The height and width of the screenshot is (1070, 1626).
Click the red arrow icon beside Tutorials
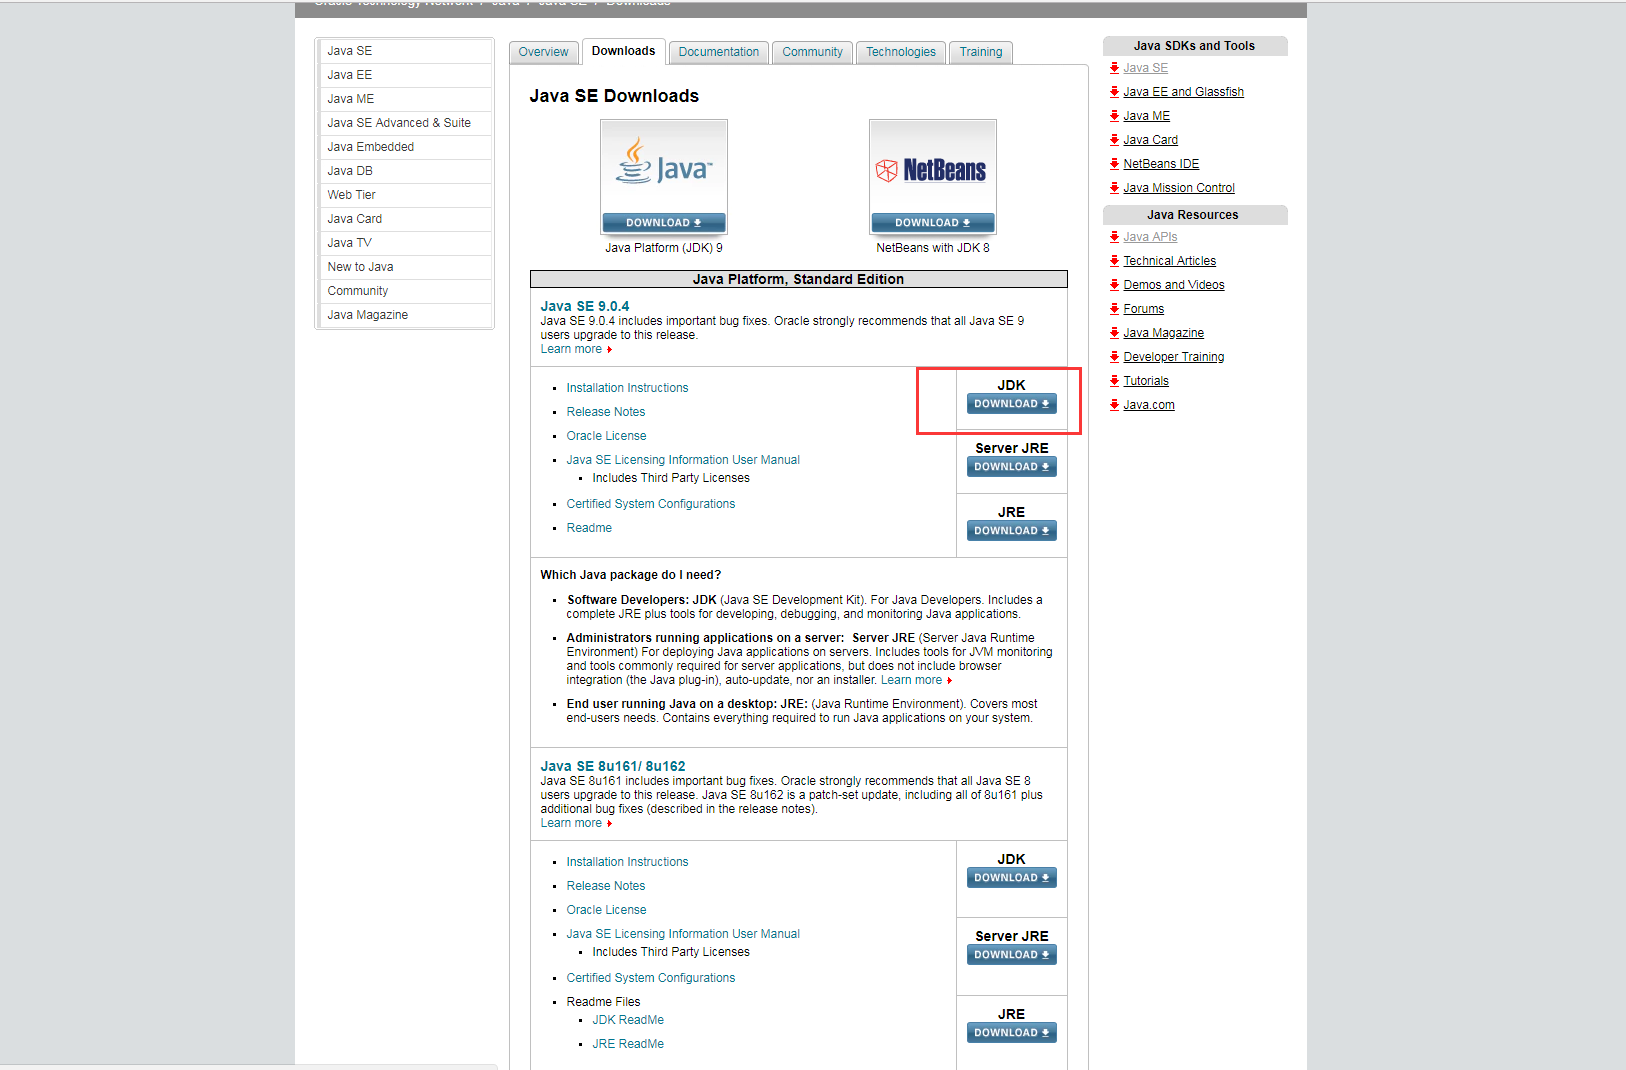coord(1114,380)
